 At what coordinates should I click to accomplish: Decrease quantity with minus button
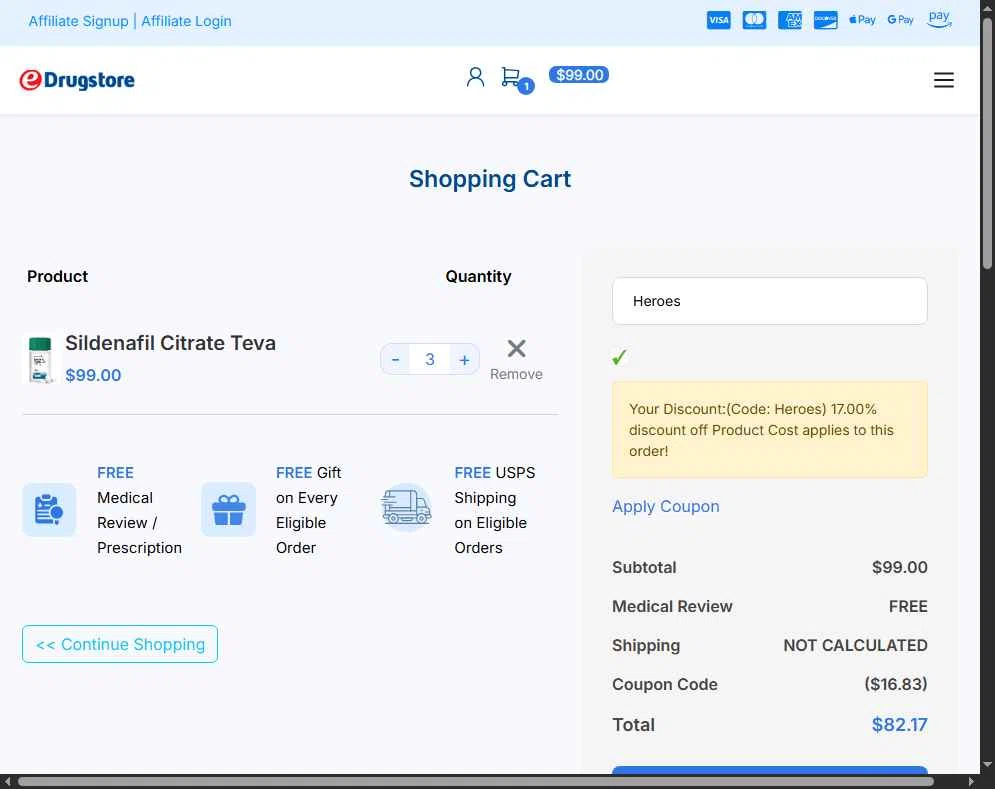[x=395, y=360]
